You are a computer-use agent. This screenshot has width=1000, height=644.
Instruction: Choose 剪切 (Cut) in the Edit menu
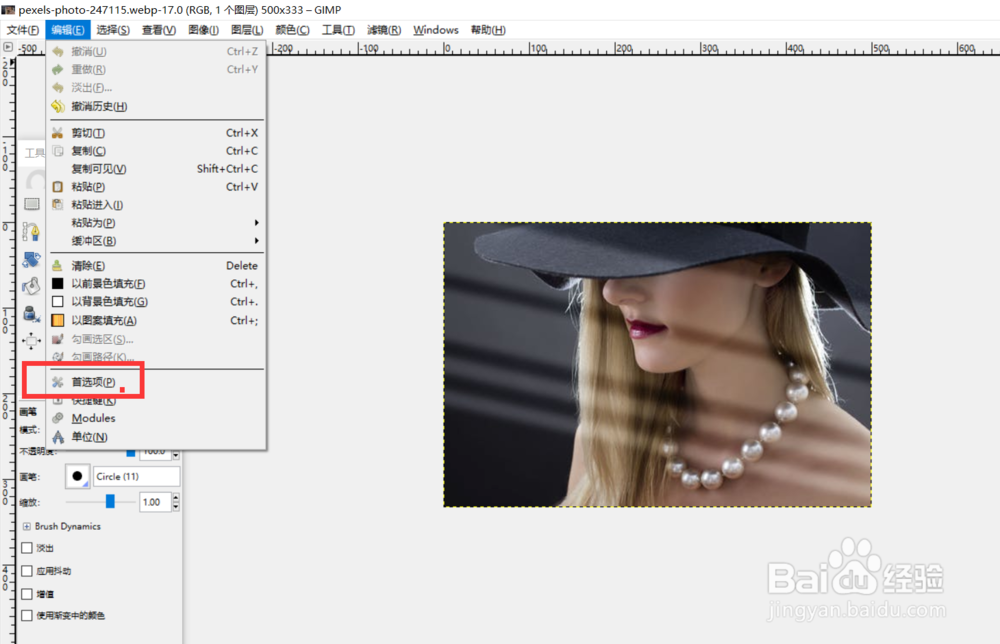click(x=157, y=133)
